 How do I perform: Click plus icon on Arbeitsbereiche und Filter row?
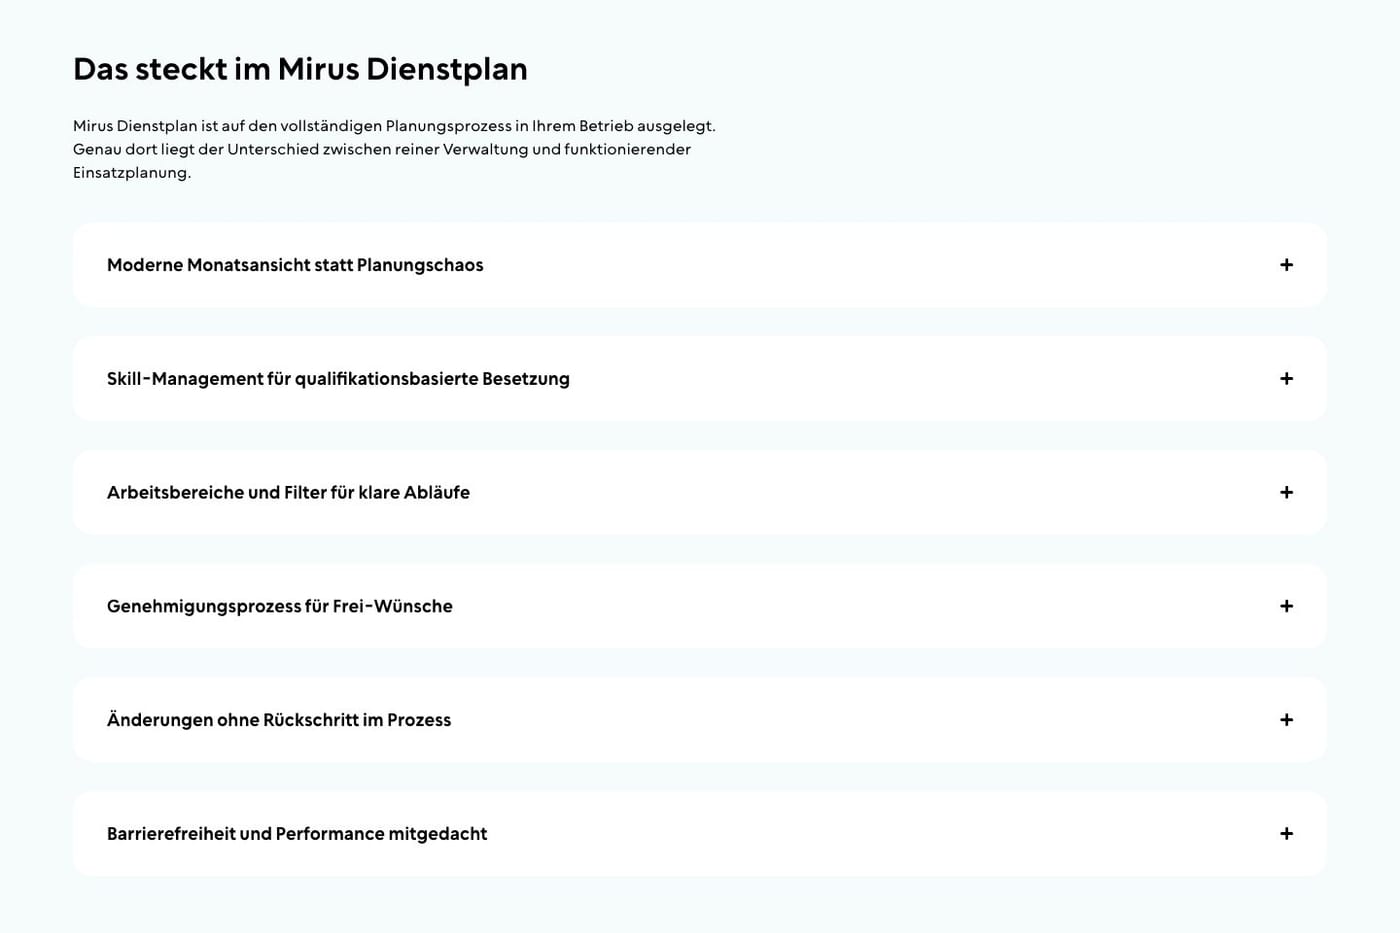(x=1286, y=492)
